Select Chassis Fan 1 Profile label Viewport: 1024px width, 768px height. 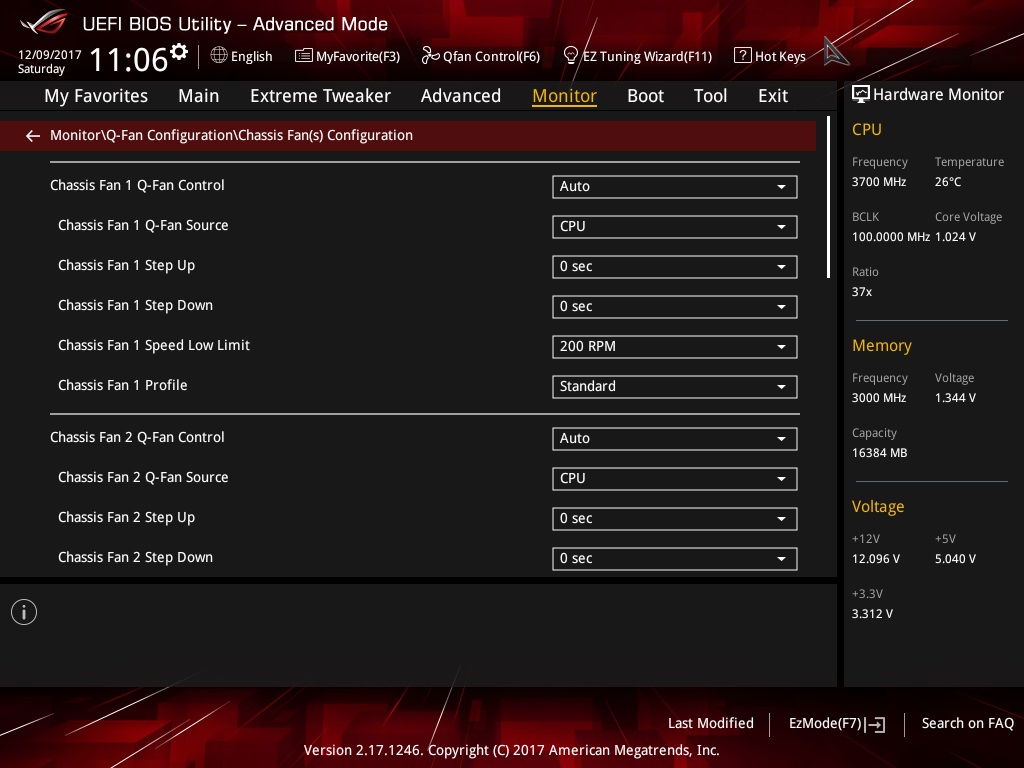(122, 385)
